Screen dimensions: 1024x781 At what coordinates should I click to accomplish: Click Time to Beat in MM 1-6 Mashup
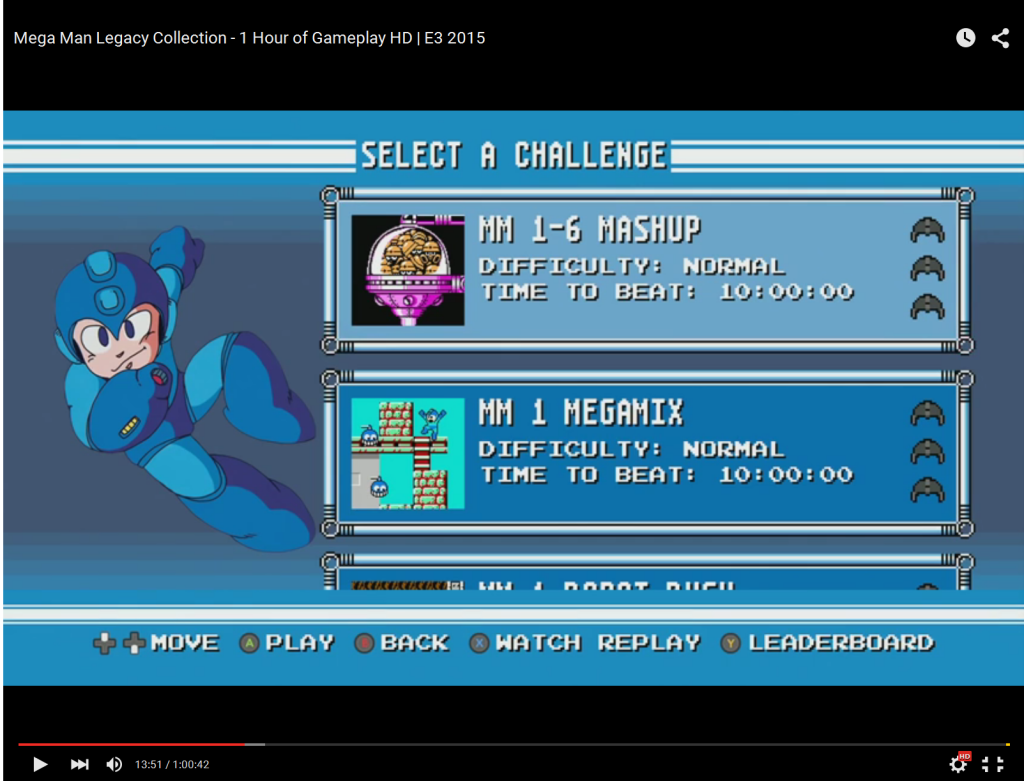(x=667, y=292)
